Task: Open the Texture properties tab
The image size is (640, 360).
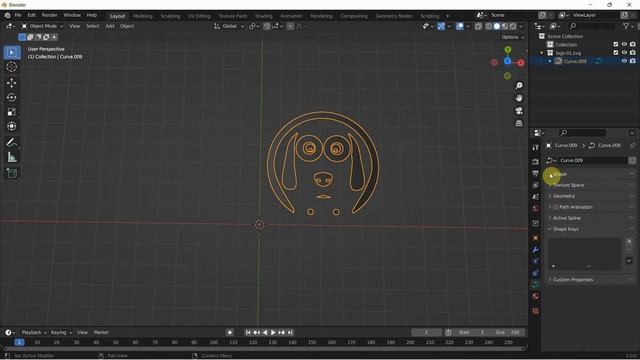Action: (x=536, y=311)
